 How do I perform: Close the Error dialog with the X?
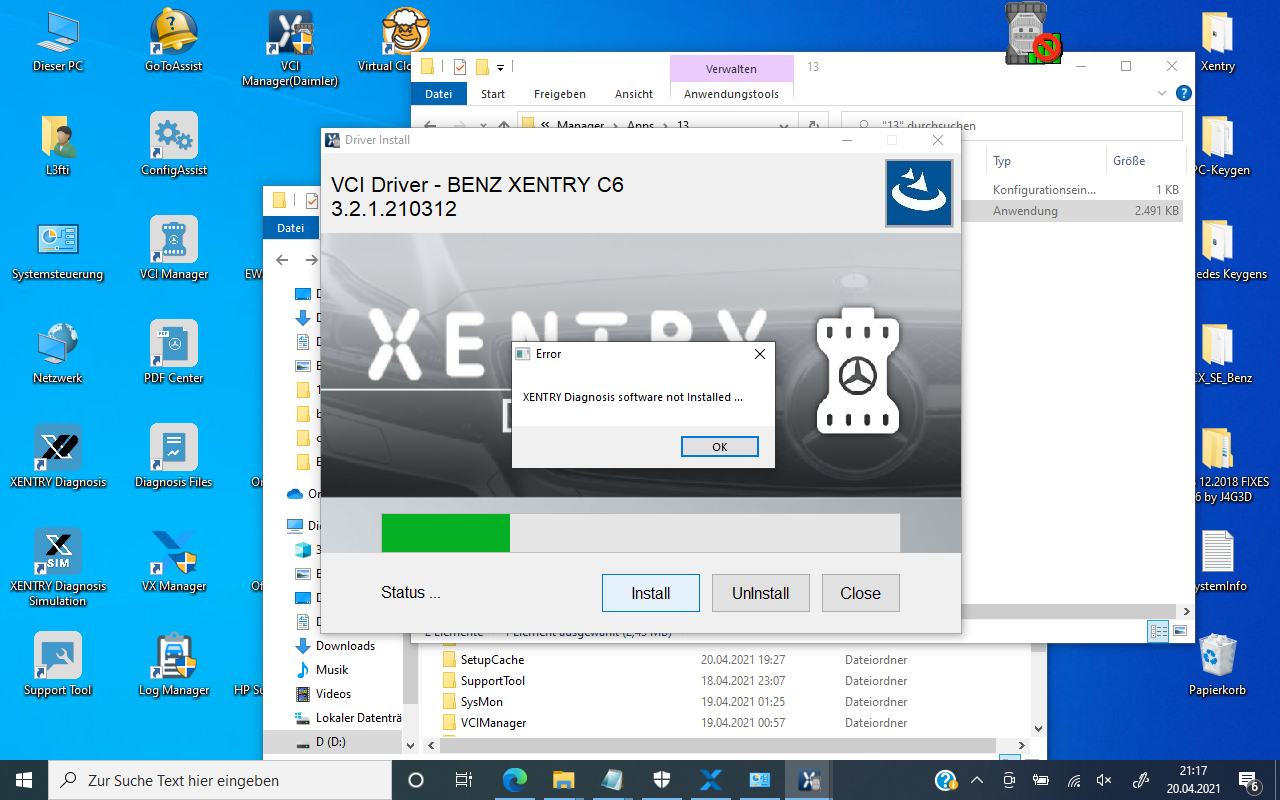(x=759, y=354)
